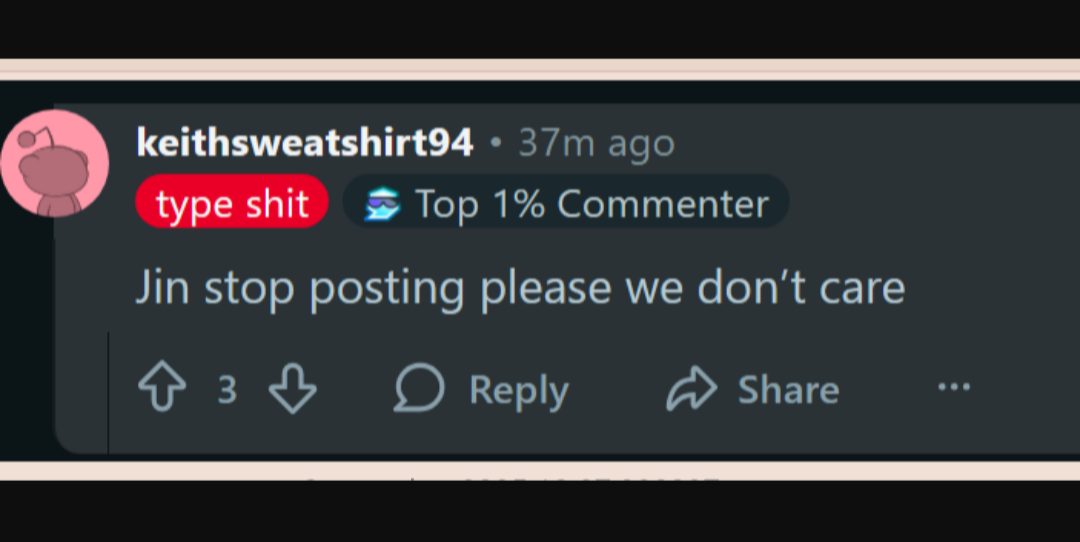
Task: Click the vote count number 3
Action: pos(227,390)
